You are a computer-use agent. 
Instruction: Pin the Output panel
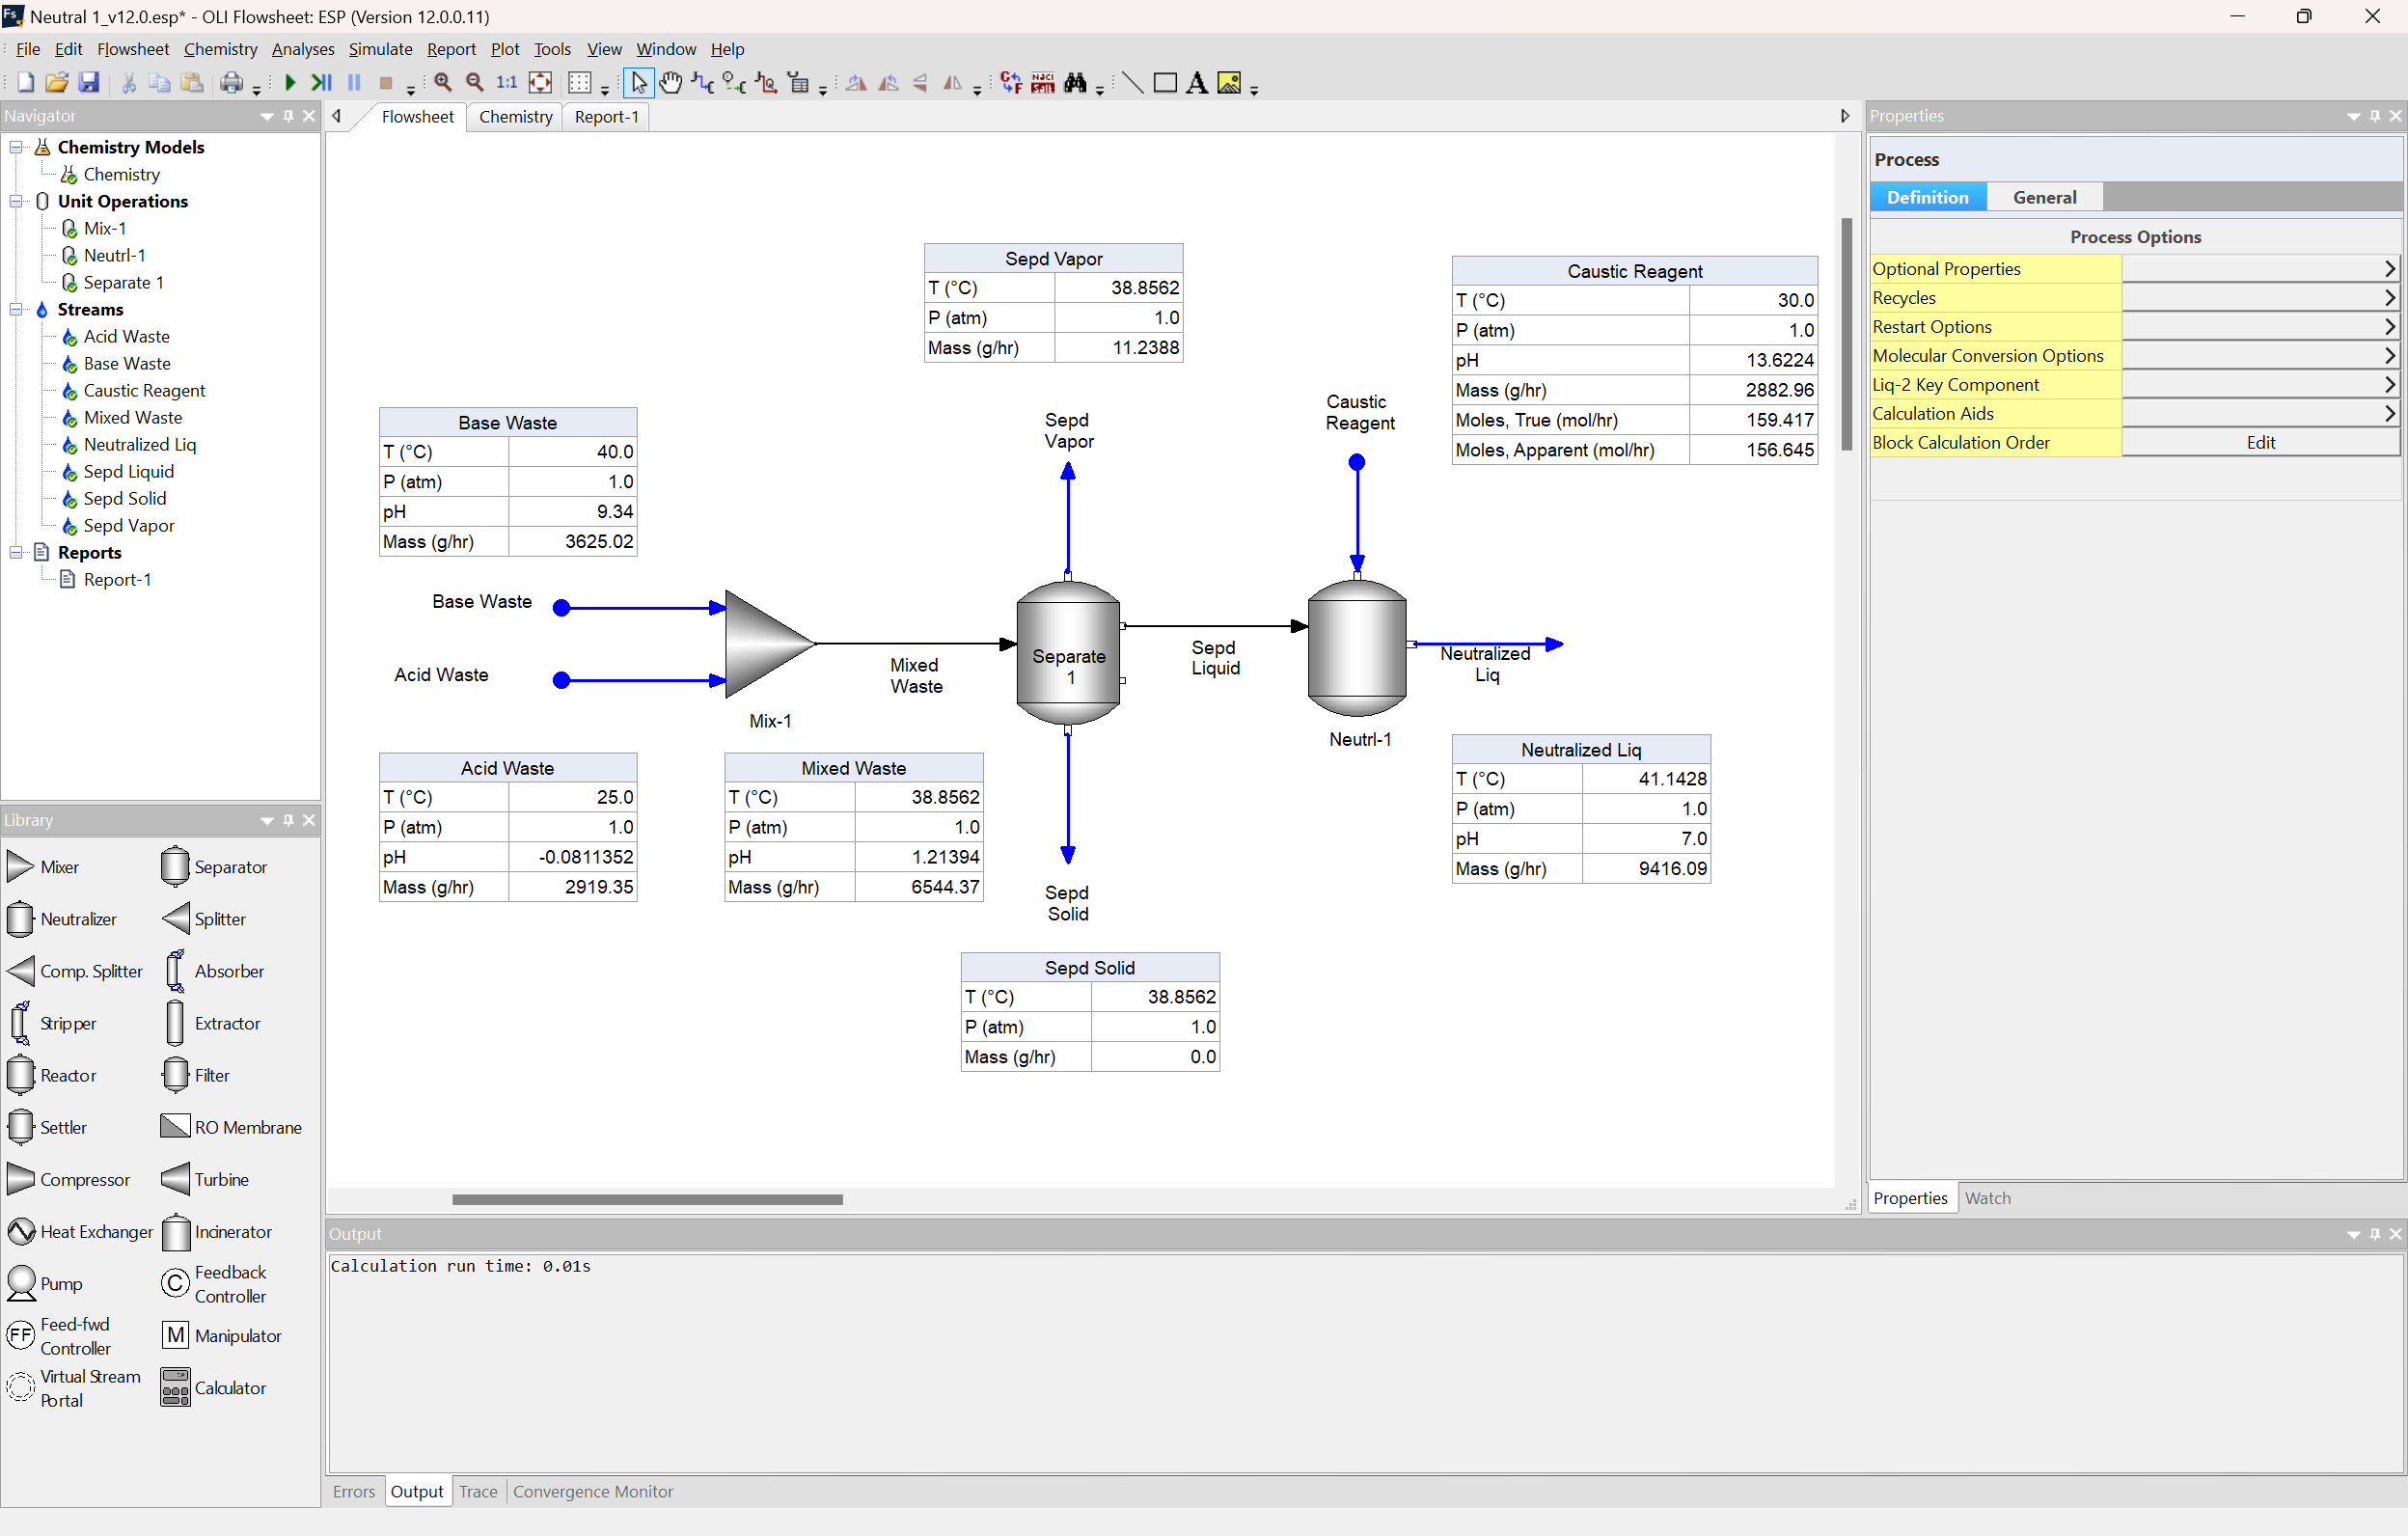coord(2375,1233)
